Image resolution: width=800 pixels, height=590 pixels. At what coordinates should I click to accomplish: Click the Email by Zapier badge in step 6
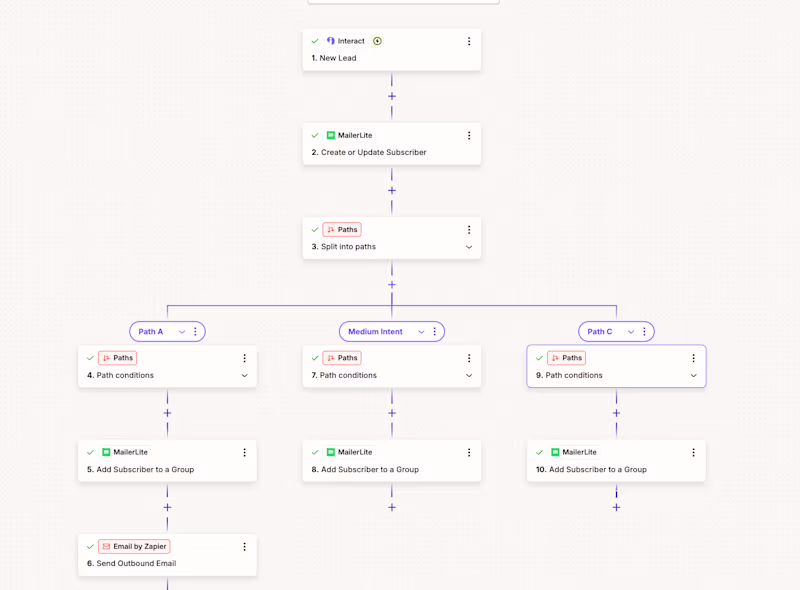pyautogui.click(x=134, y=546)
